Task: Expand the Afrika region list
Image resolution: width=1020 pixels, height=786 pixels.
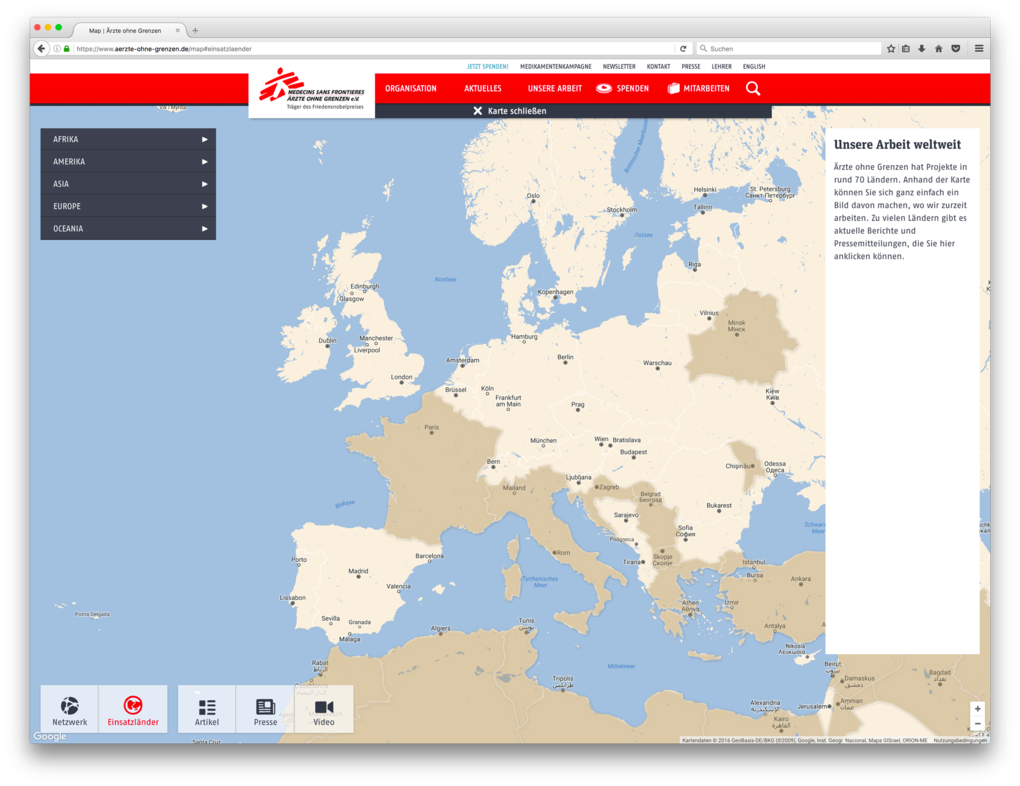Action: pos(128,140)
